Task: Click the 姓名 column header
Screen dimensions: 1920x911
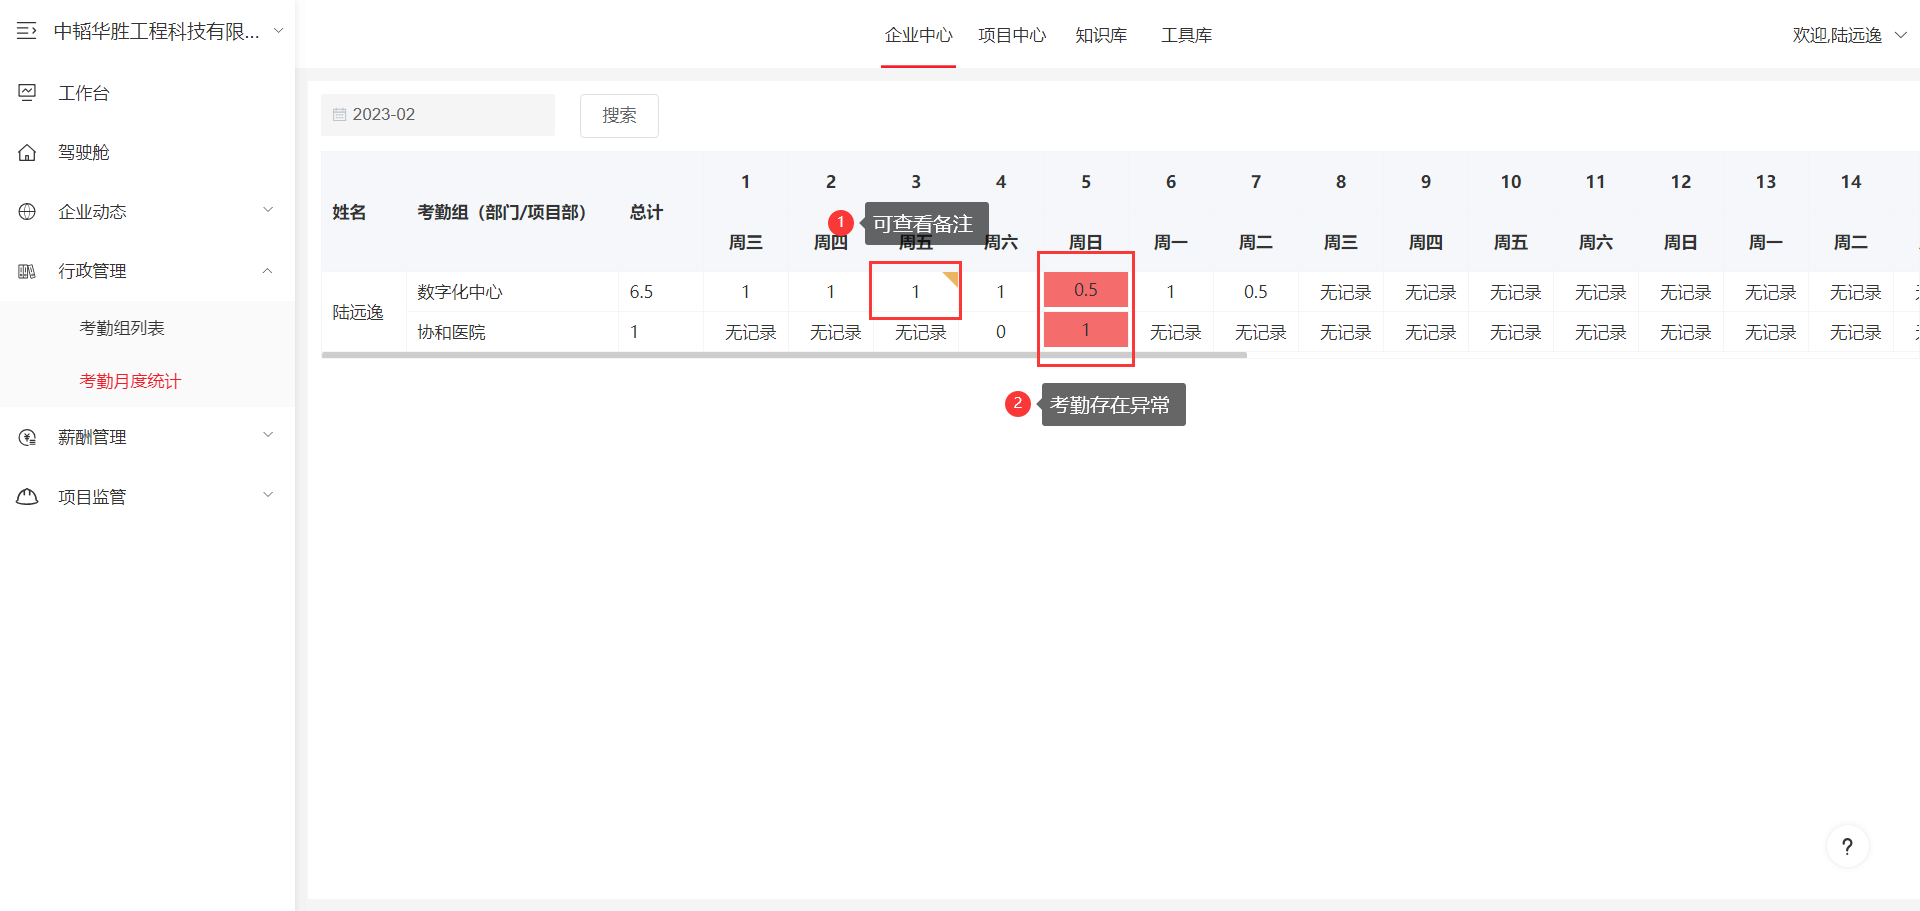Action: (x=349, y=212)
